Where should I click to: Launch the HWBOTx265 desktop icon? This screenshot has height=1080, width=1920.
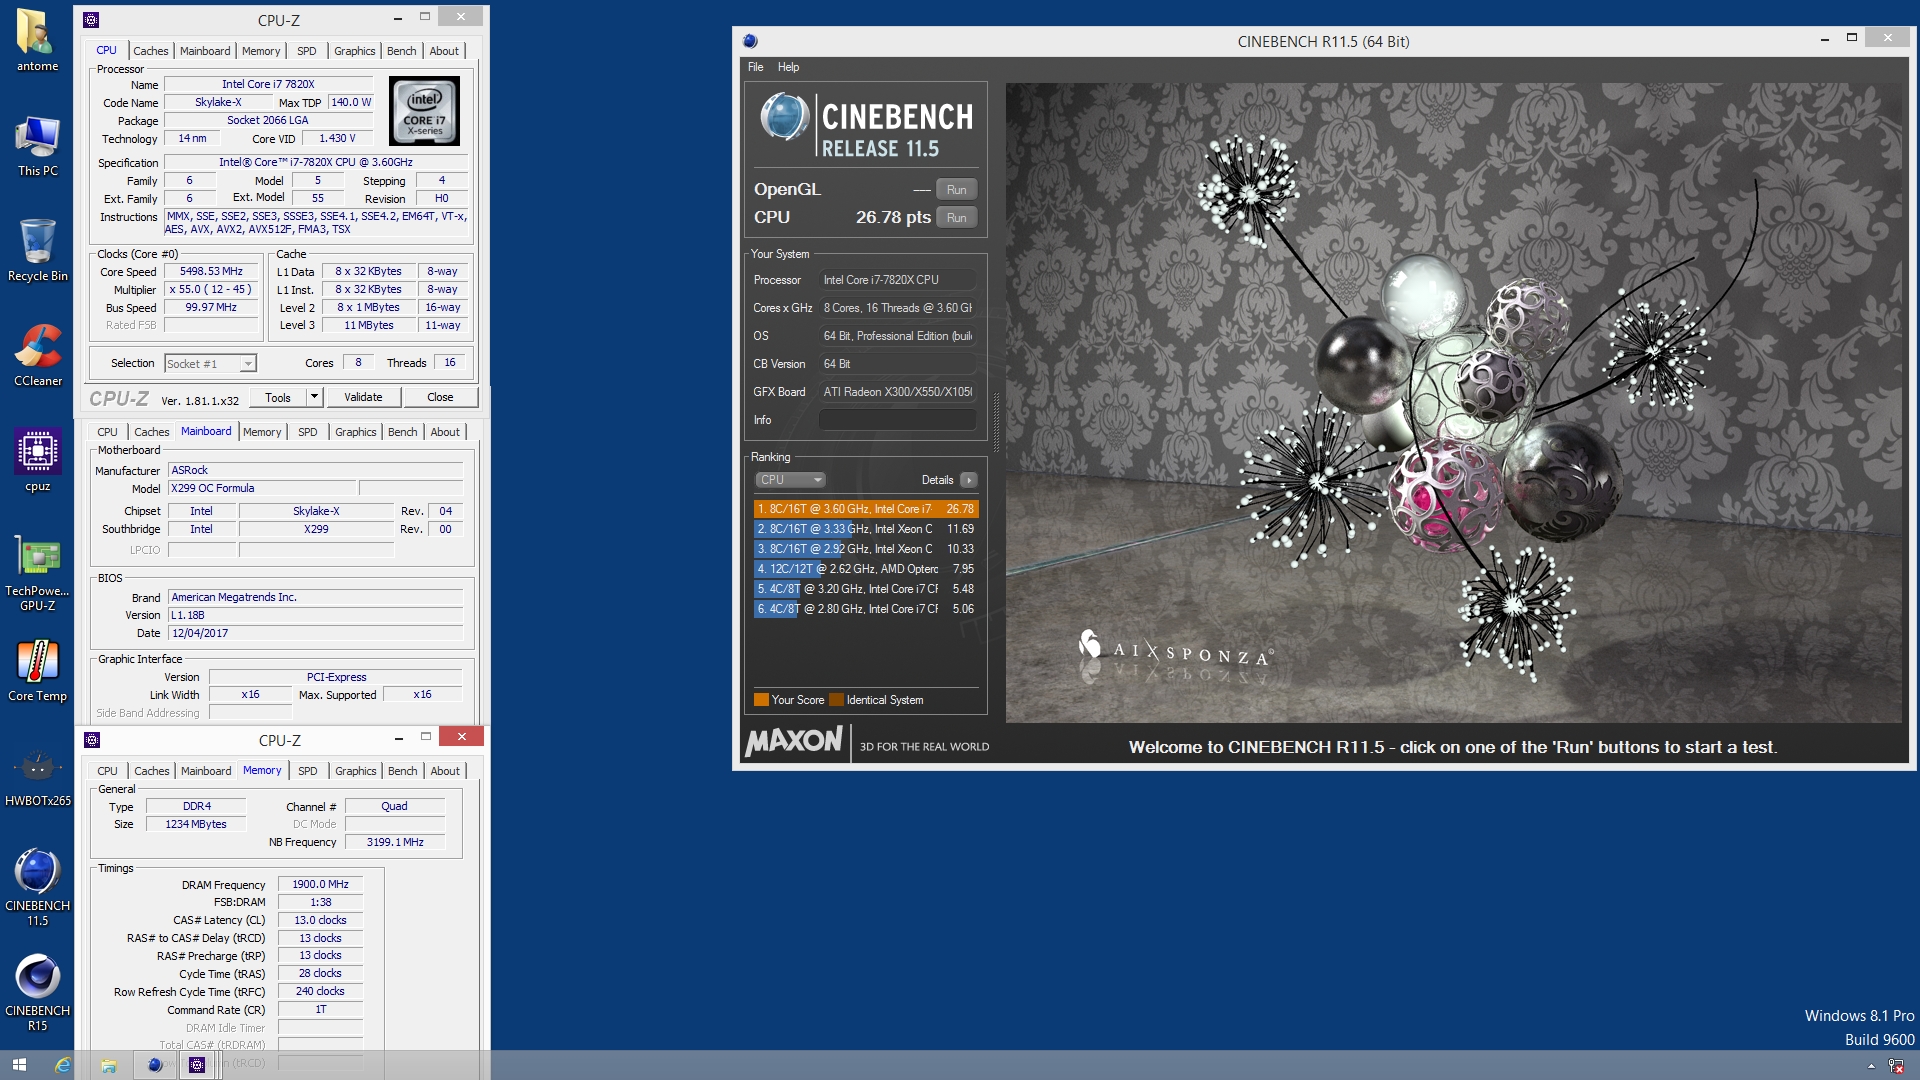tap(37, 776)
